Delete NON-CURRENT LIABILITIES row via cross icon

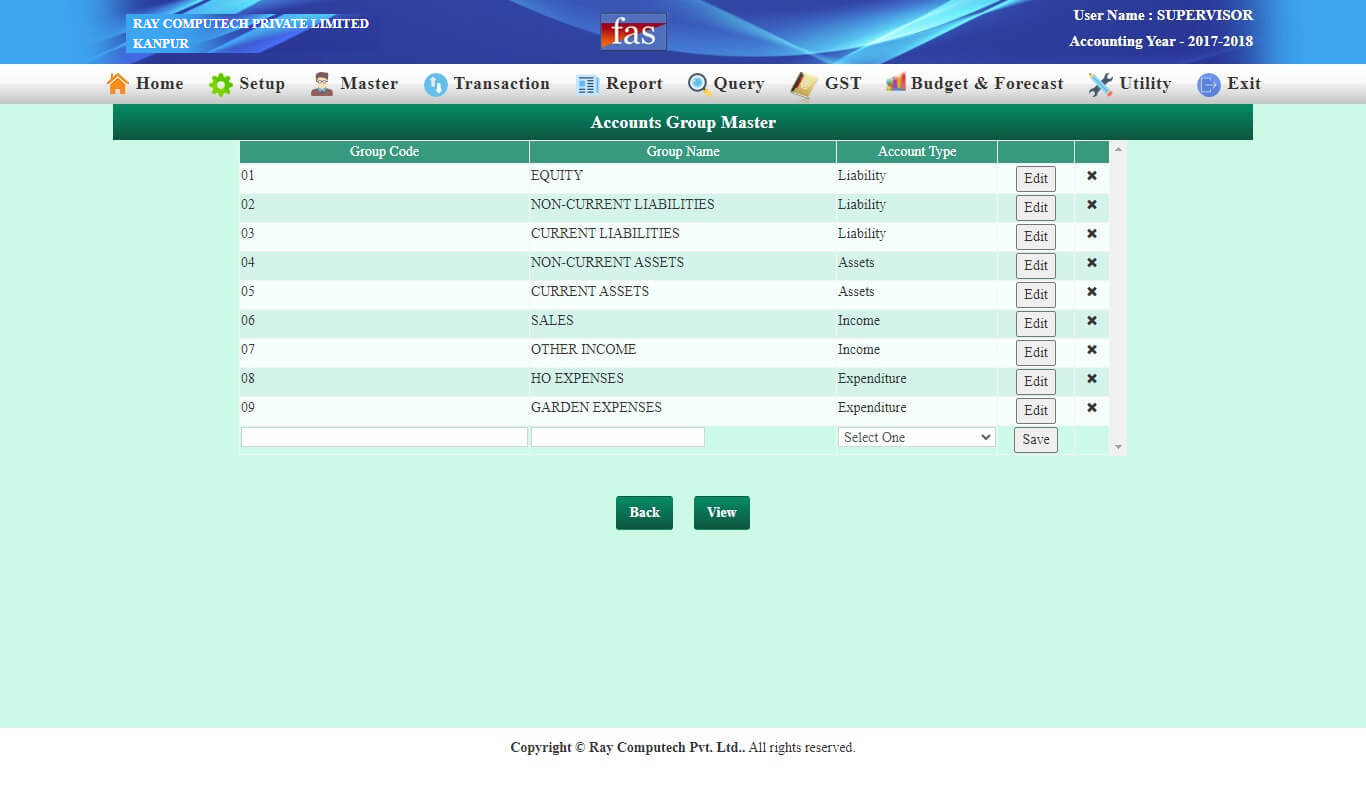1092,205
